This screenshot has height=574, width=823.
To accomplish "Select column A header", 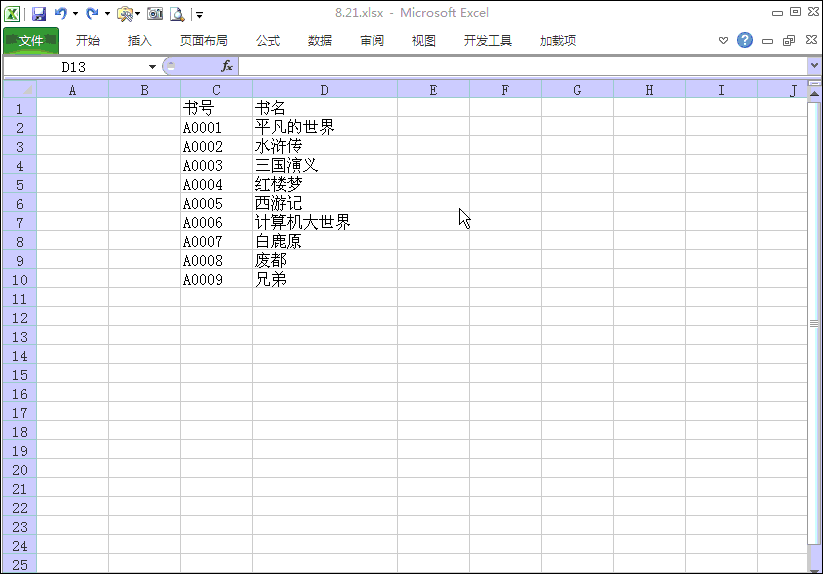I will point(72,90).
